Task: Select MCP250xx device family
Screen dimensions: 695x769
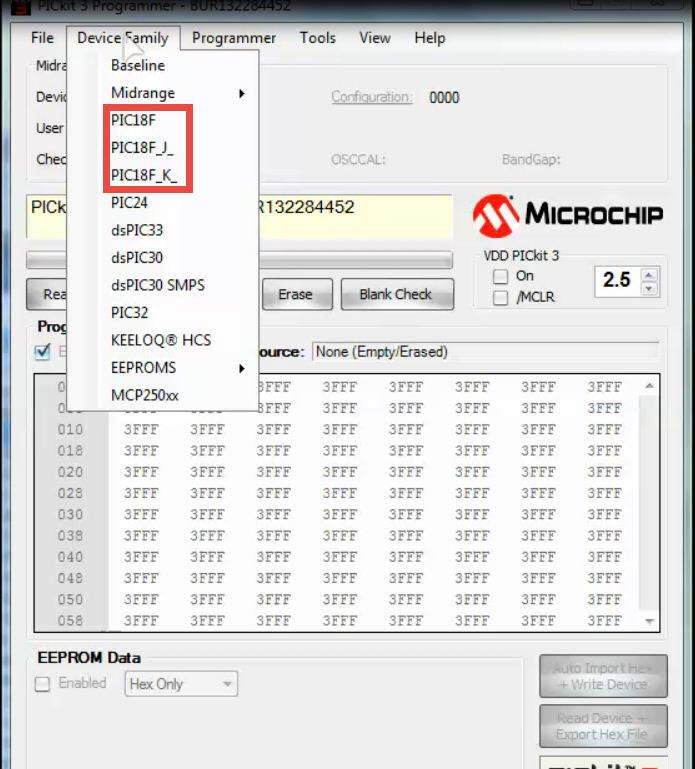Action: tap(163, 395)
